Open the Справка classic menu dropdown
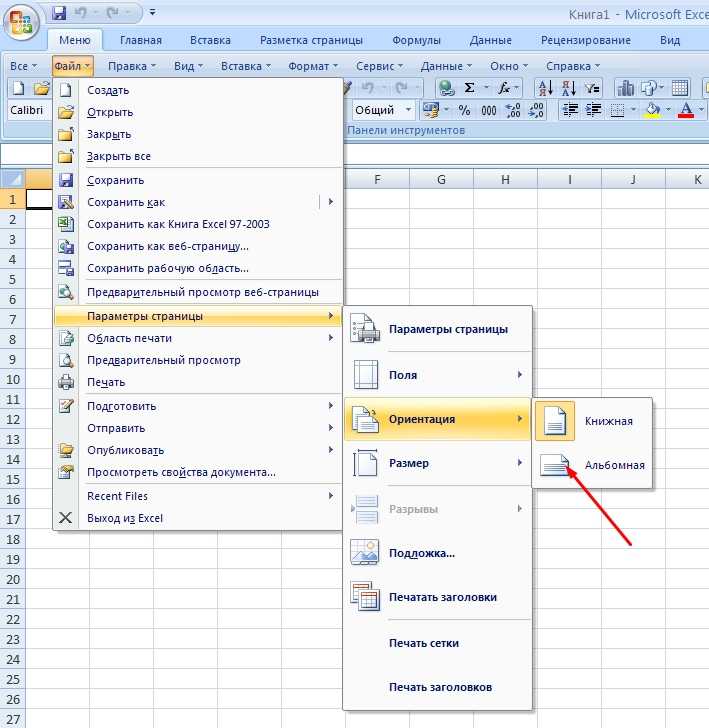The width and height of the screenshot is (709, 728). pos(573,66)
